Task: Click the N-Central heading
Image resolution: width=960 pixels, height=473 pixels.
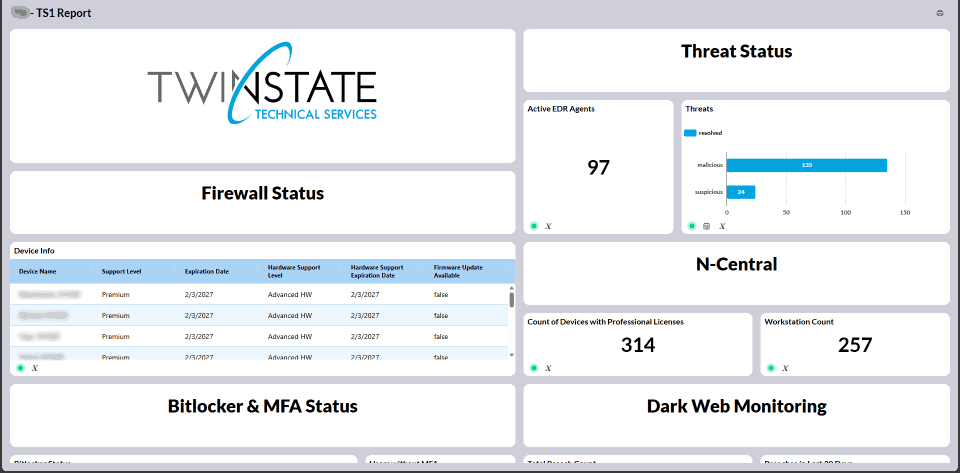Action: click(737, 264)
